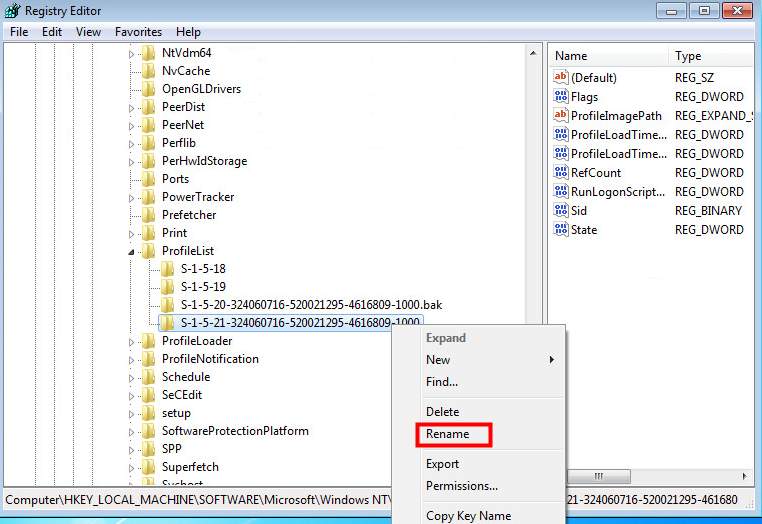Viewport: 762px width, 524px height.
Task: Expand the Print key
Action: [x=131, y=234]
